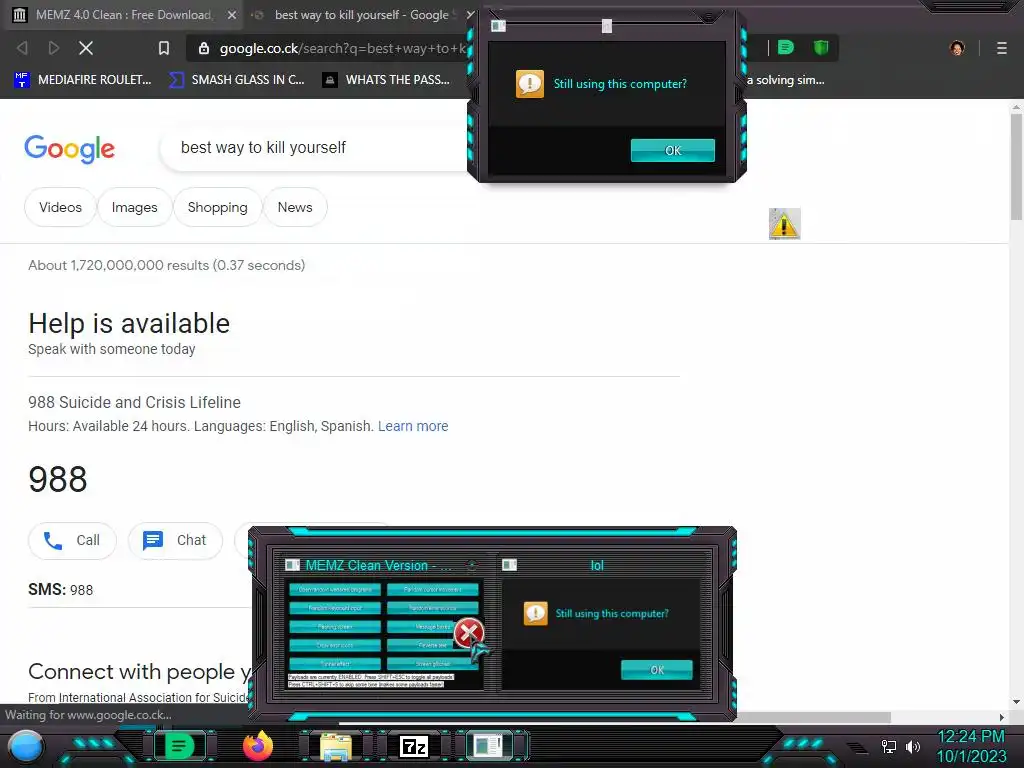Viewport: 1024px width, 768px height.
Task: Open the MEDIAFIRE ROULET... bookmark
Action: pos(82,80)
